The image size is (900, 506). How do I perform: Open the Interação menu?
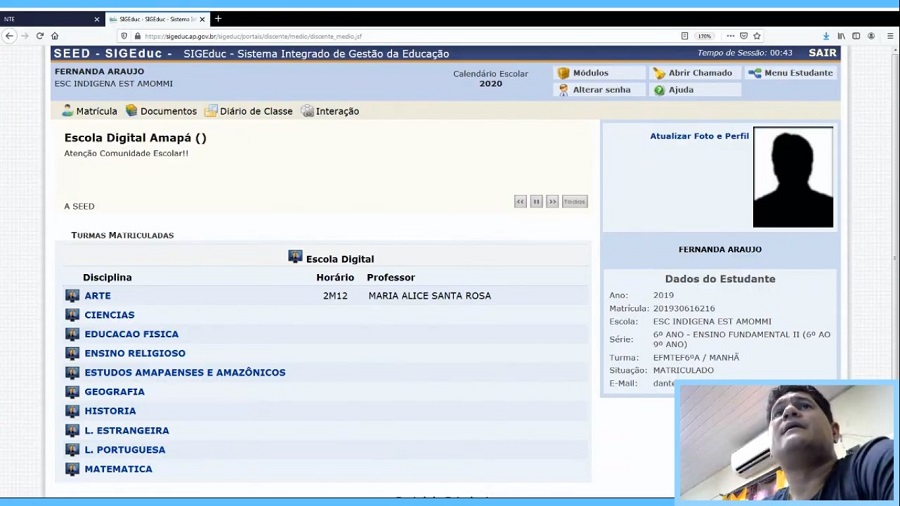[x=330, y=111]
